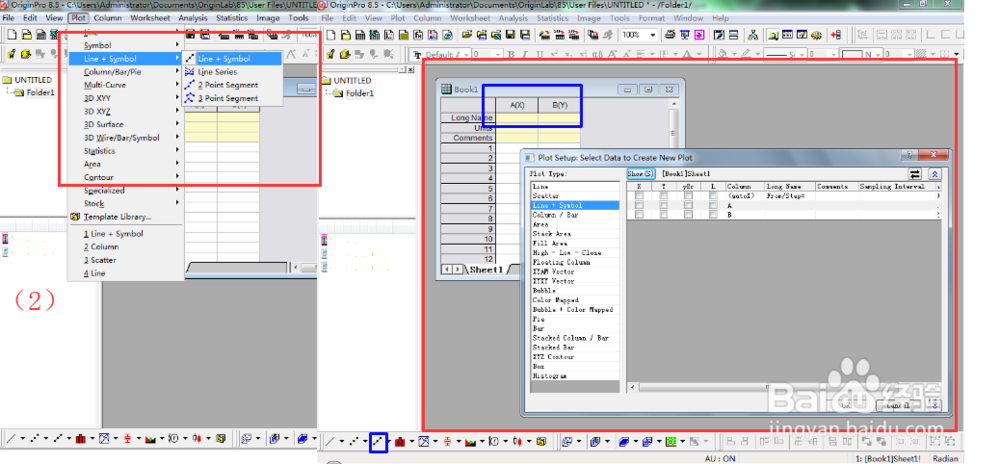Check the yEr box for column B
The height and width of the screenshot is (464, 1000).
coord(688,214)
